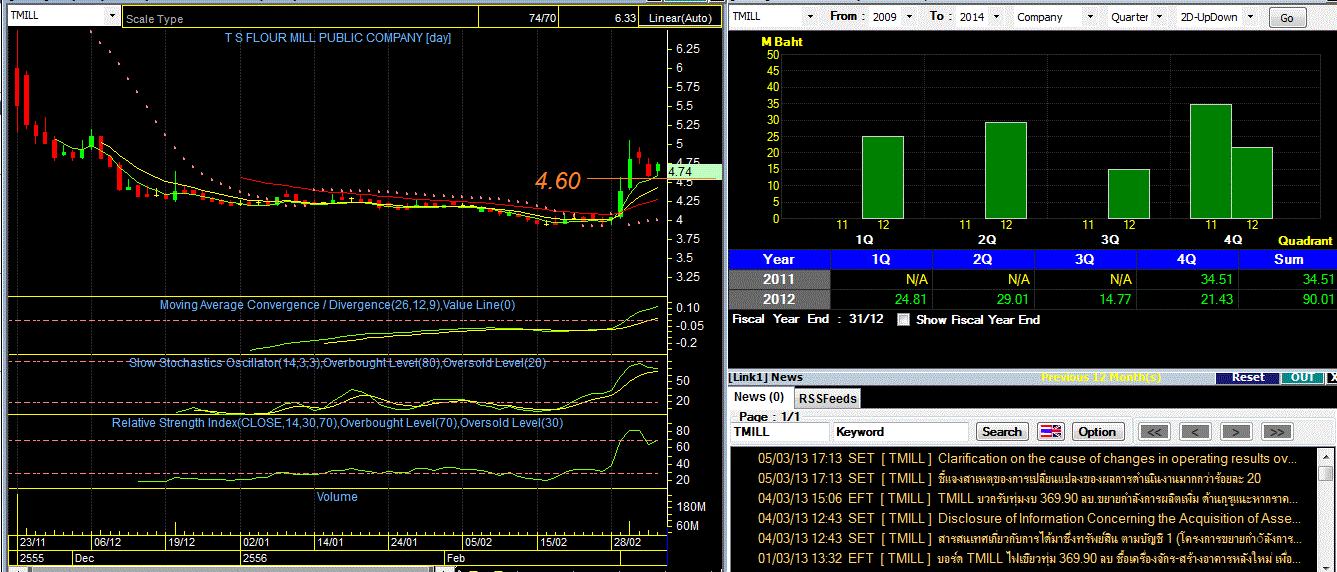Focus the news symbol field containing TMILL
Image resolution: width=1337 pixels, height=572 pixels.
click(x=780, y=432)
